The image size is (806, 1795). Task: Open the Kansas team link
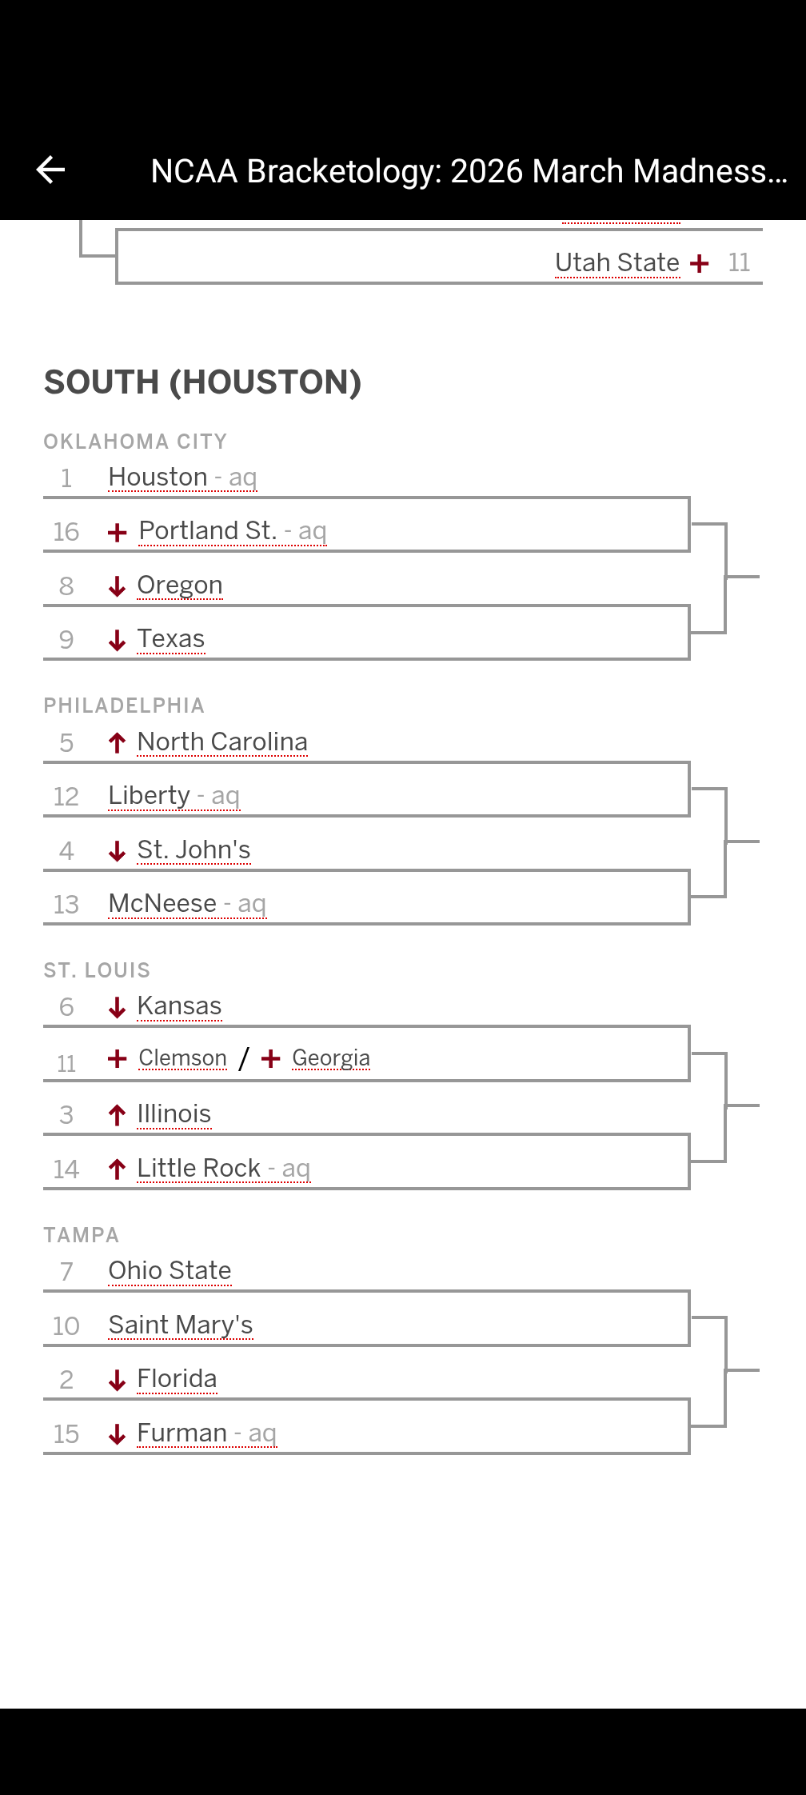[179, 1005]
